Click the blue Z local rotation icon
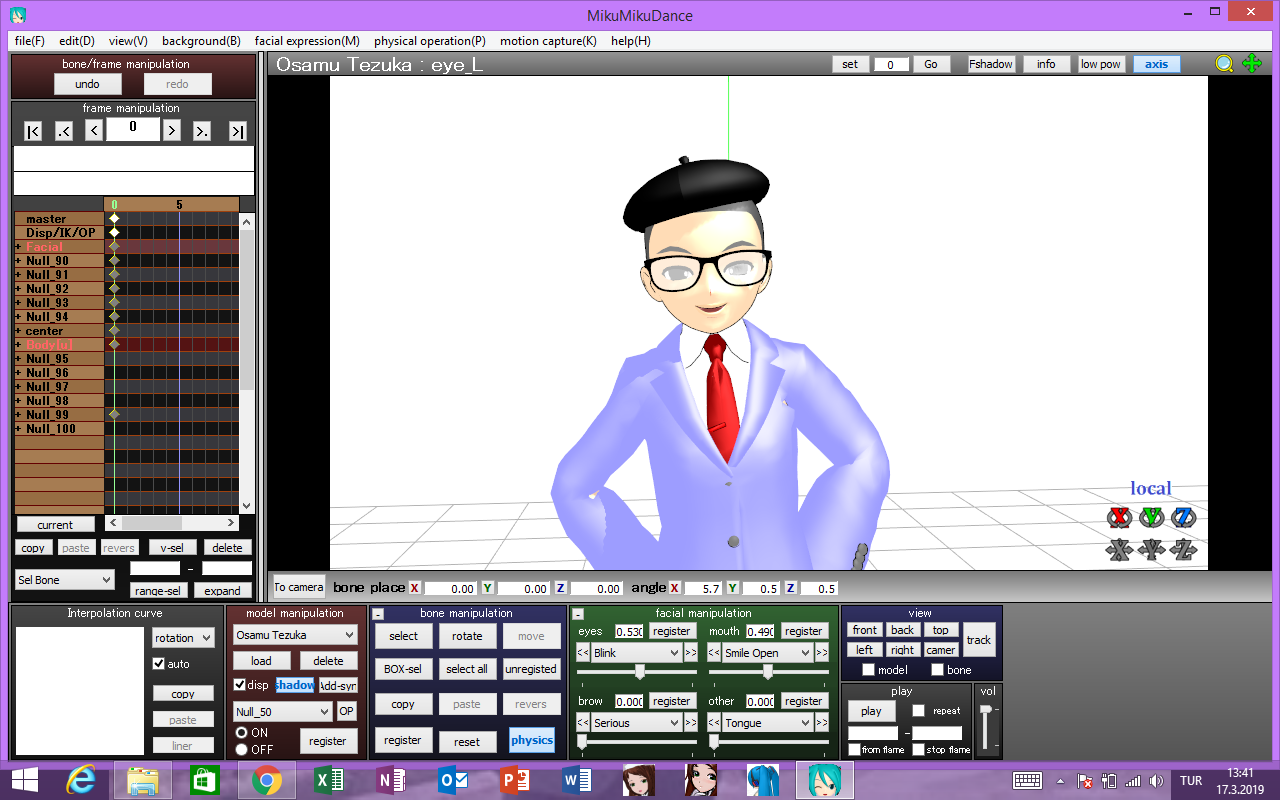This screenshot has height=800, width=1280. [1184, 517]
